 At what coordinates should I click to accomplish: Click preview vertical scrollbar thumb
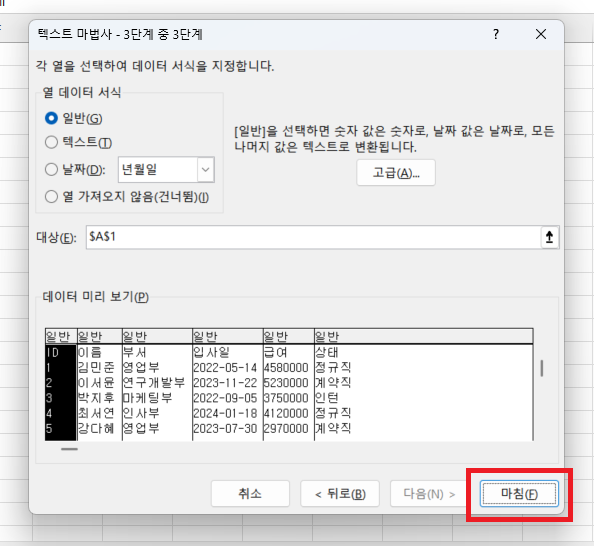click(542, 368)
